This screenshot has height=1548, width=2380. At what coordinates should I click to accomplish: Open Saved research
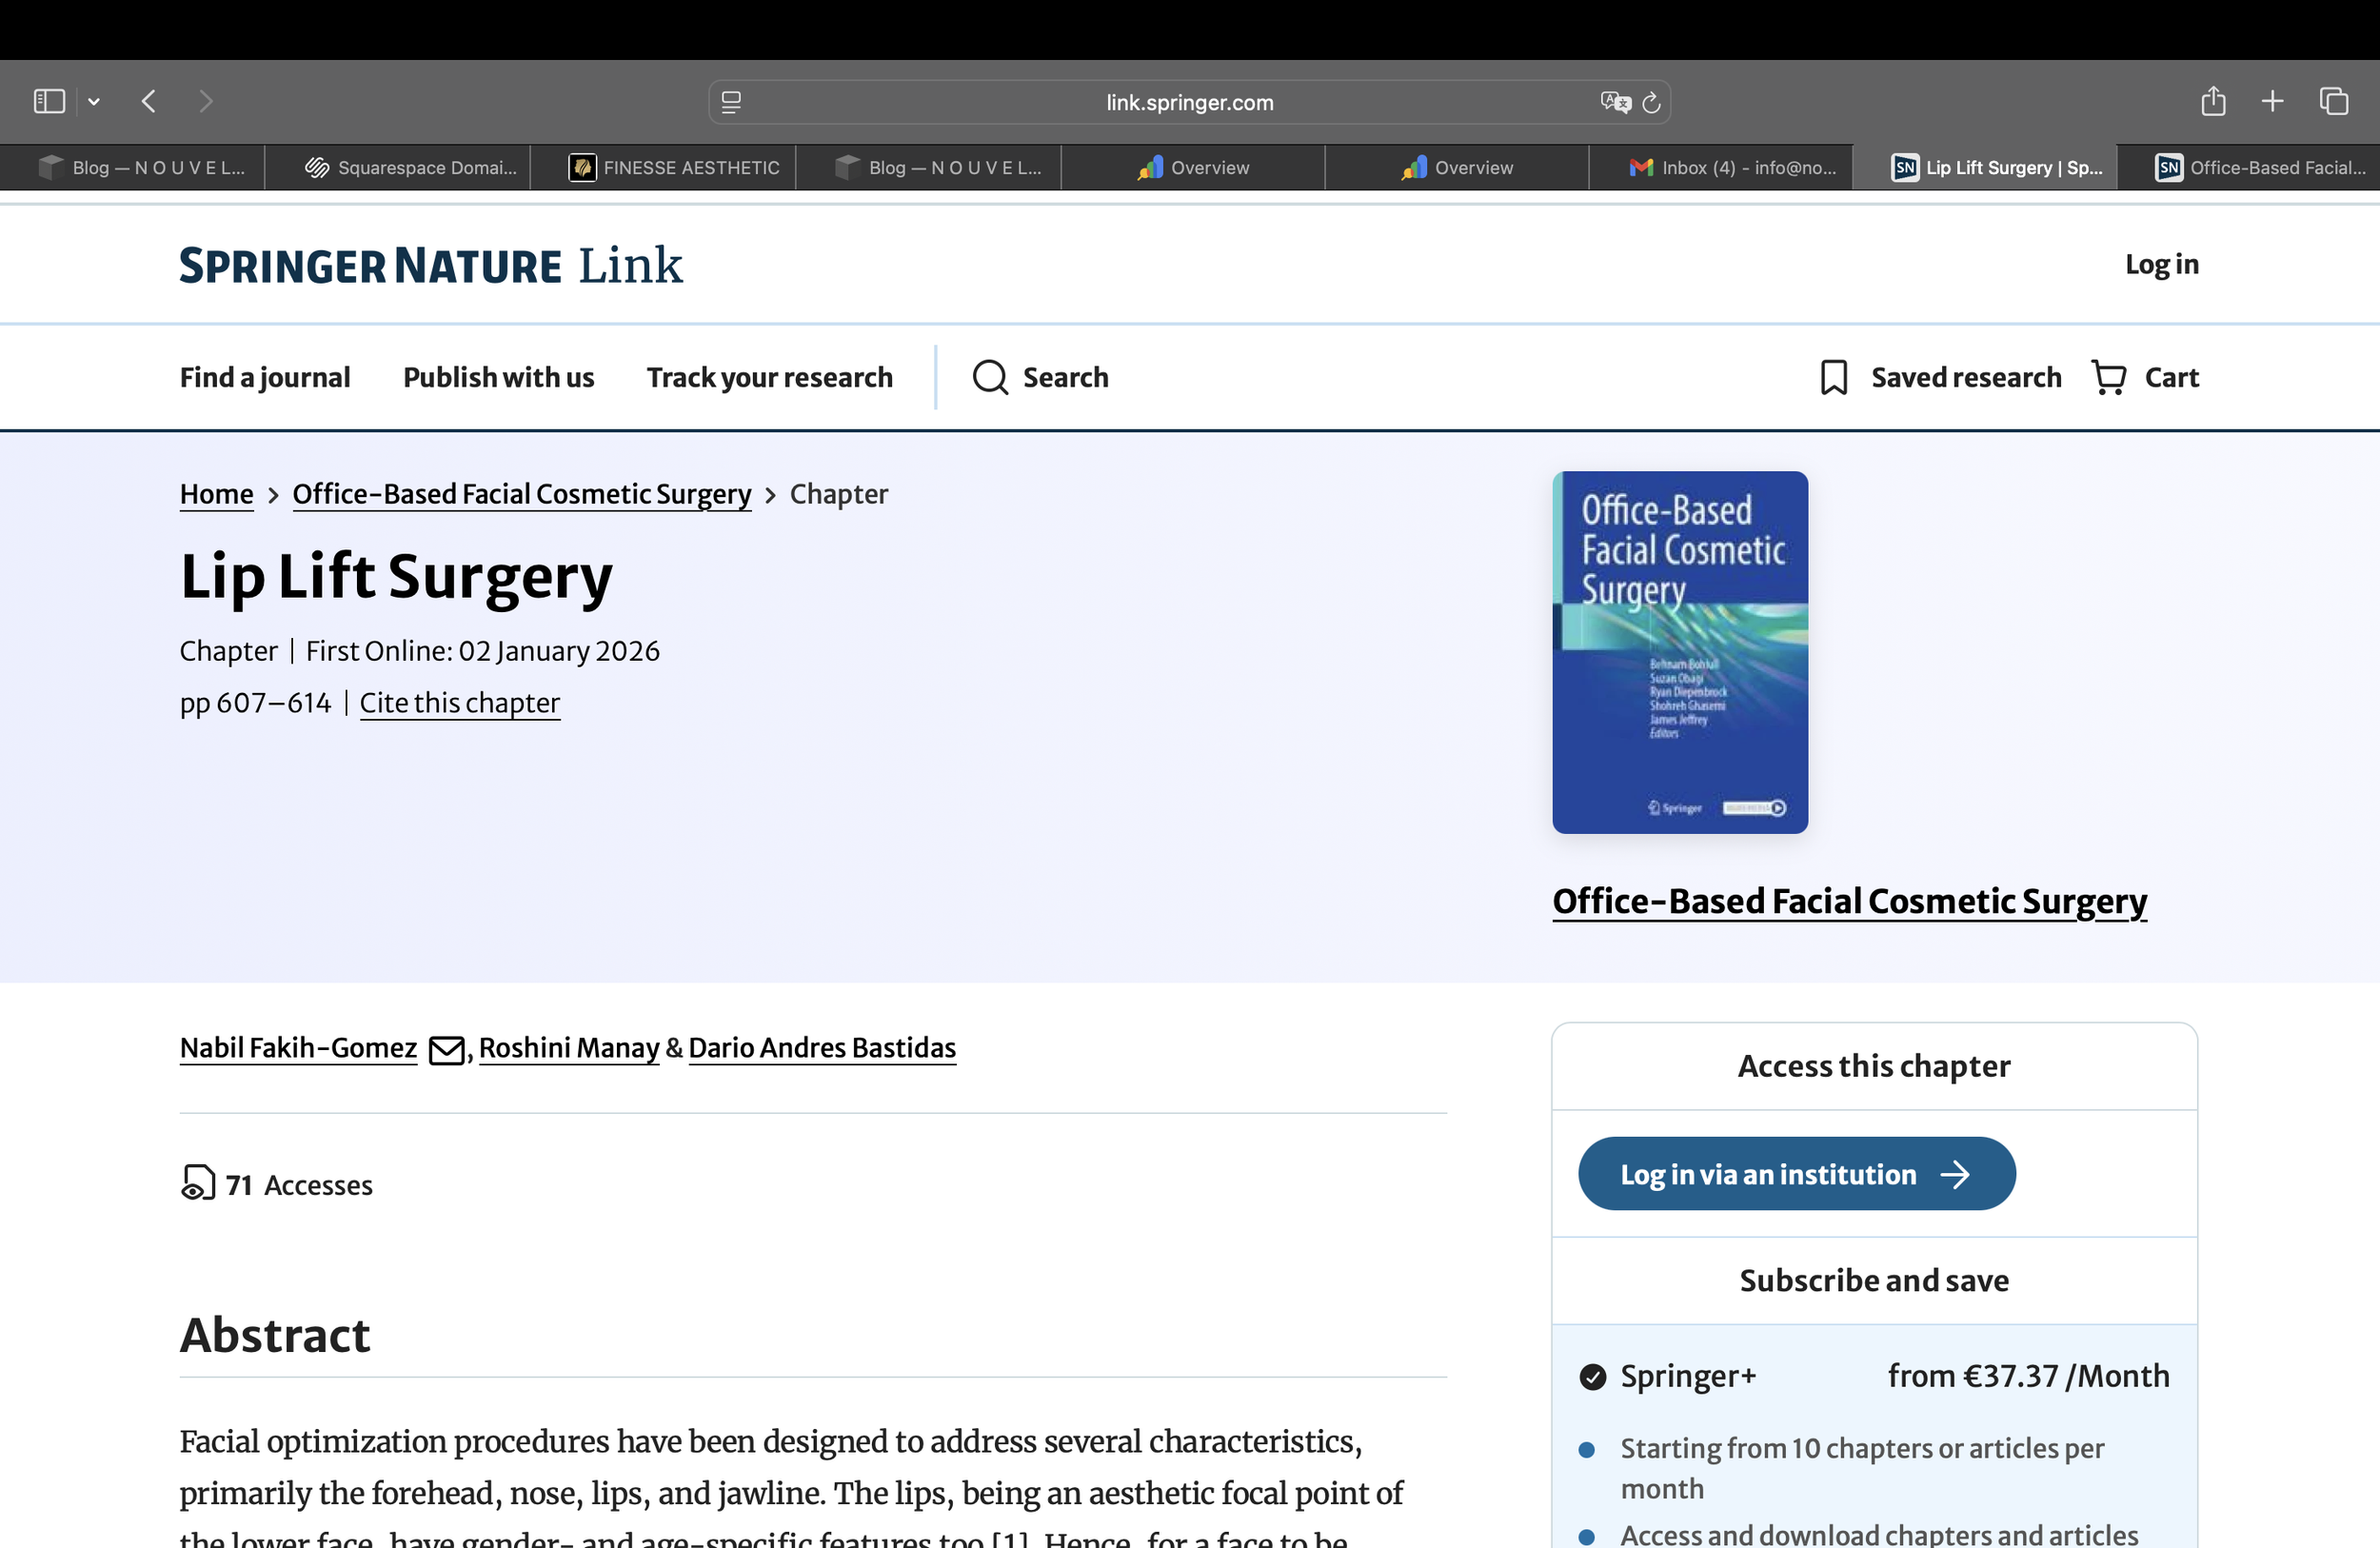tap(1938, 377)
